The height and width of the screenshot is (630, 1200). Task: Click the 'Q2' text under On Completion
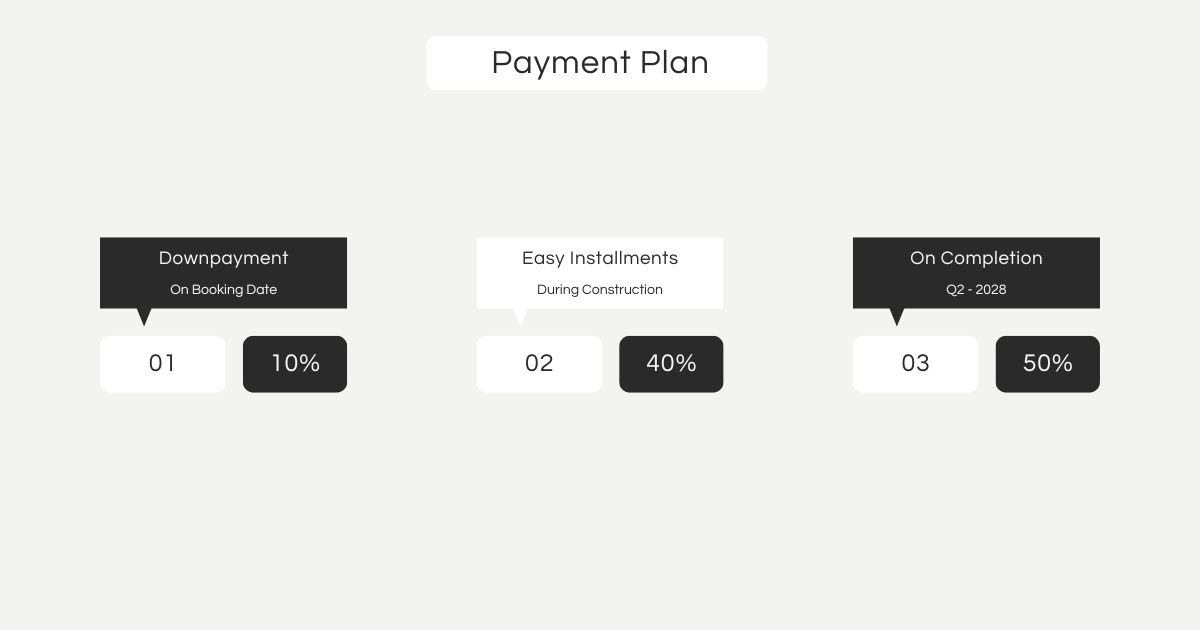[x=954, y=290]
